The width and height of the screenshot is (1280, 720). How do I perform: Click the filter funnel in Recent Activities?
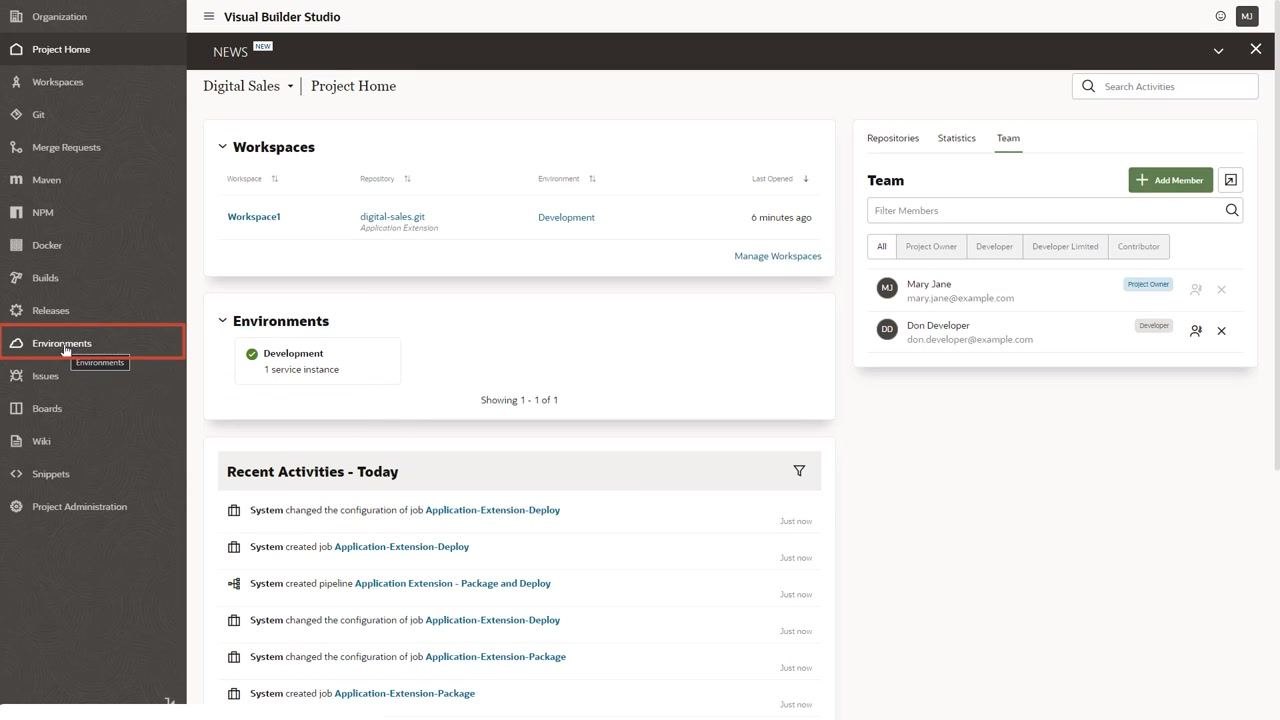[x=799, y=471]
